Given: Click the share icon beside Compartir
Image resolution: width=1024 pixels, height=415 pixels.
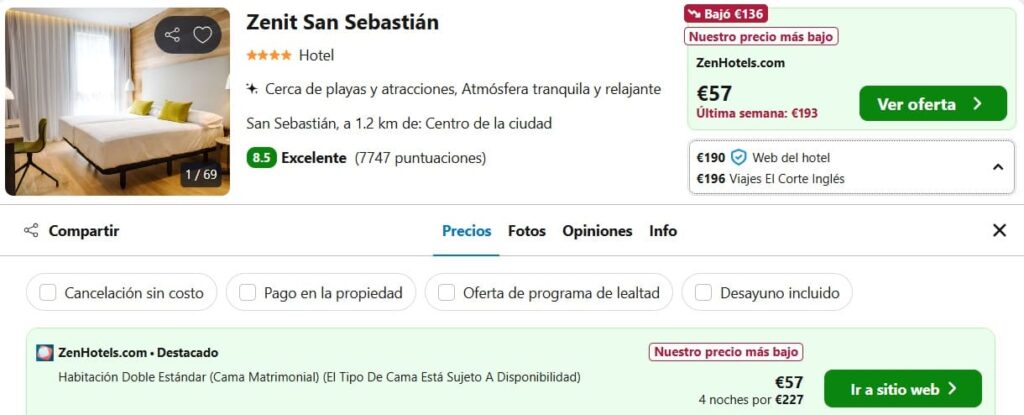Looking at the screenshot, I should 31,231.
